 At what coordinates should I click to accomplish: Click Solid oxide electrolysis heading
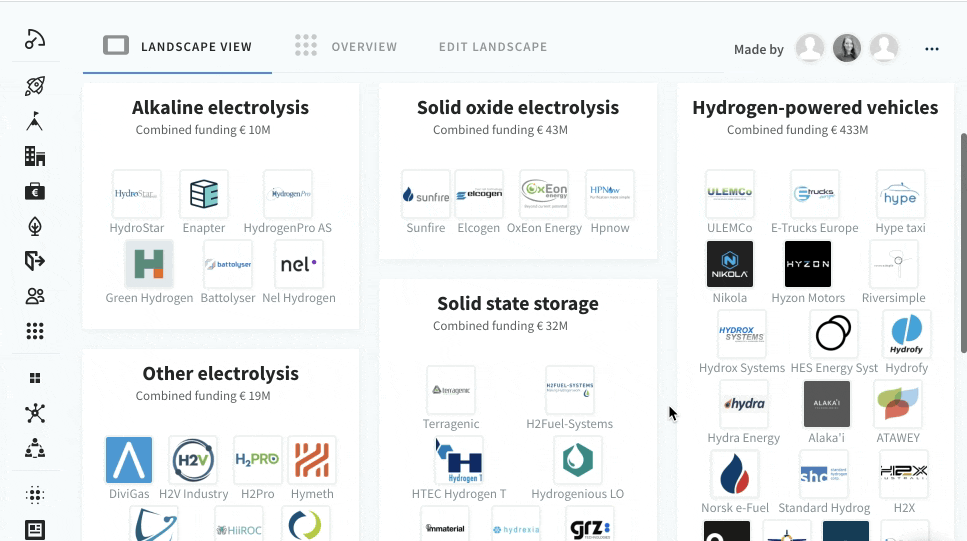pyautogui.click(x=518, y=107)
